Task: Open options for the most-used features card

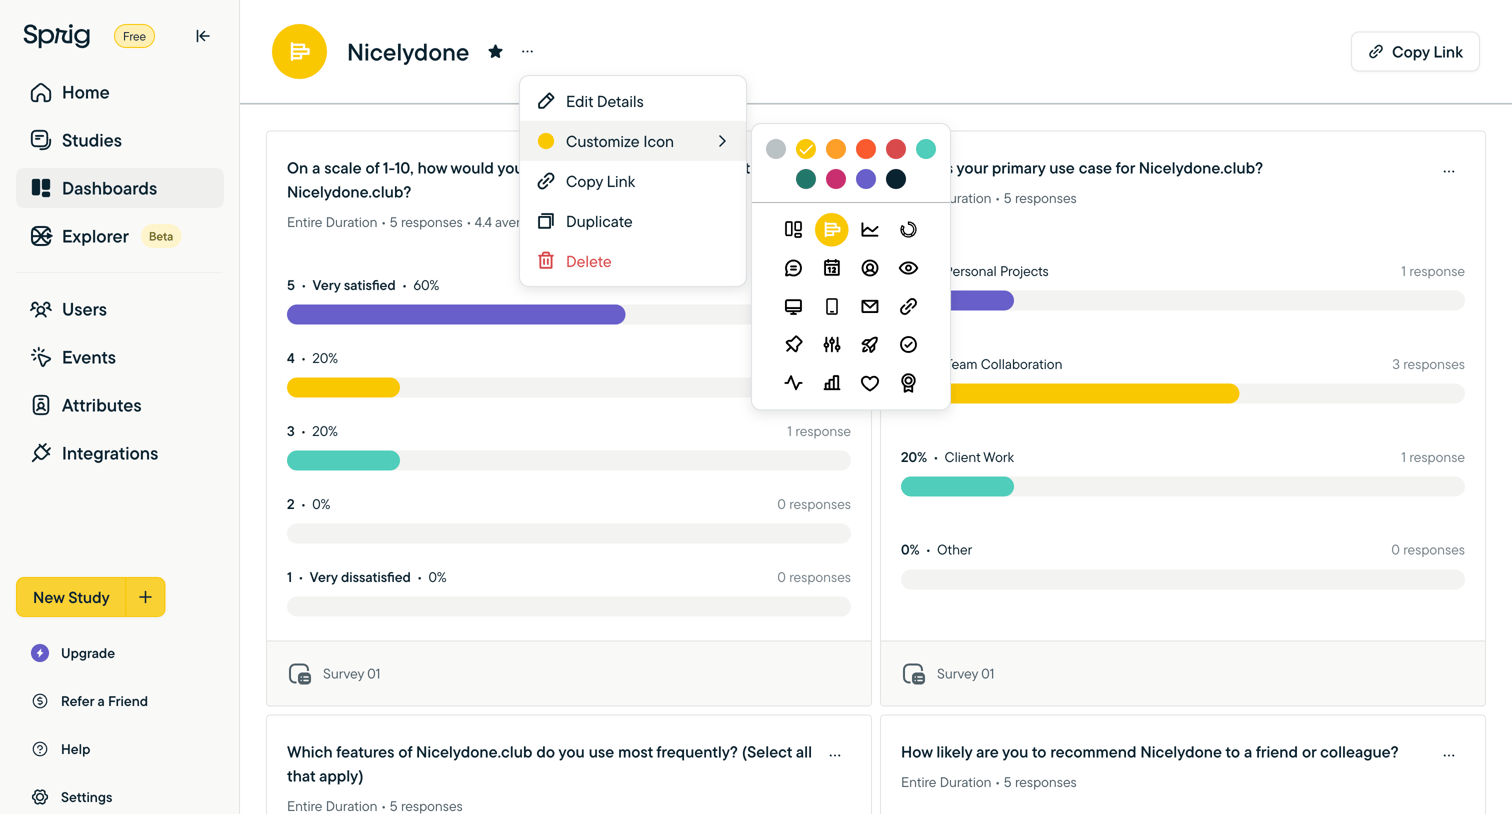Action: (835, 755)
